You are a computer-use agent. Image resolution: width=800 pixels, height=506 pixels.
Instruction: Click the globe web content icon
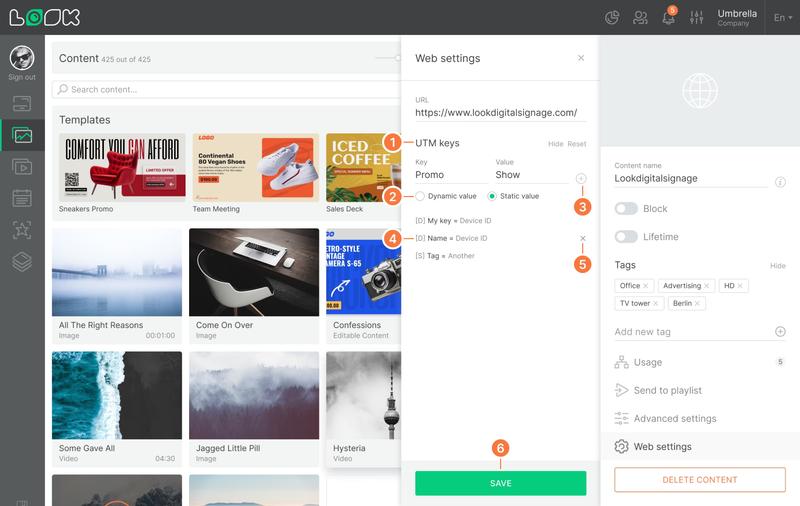[x=700, y=91]
